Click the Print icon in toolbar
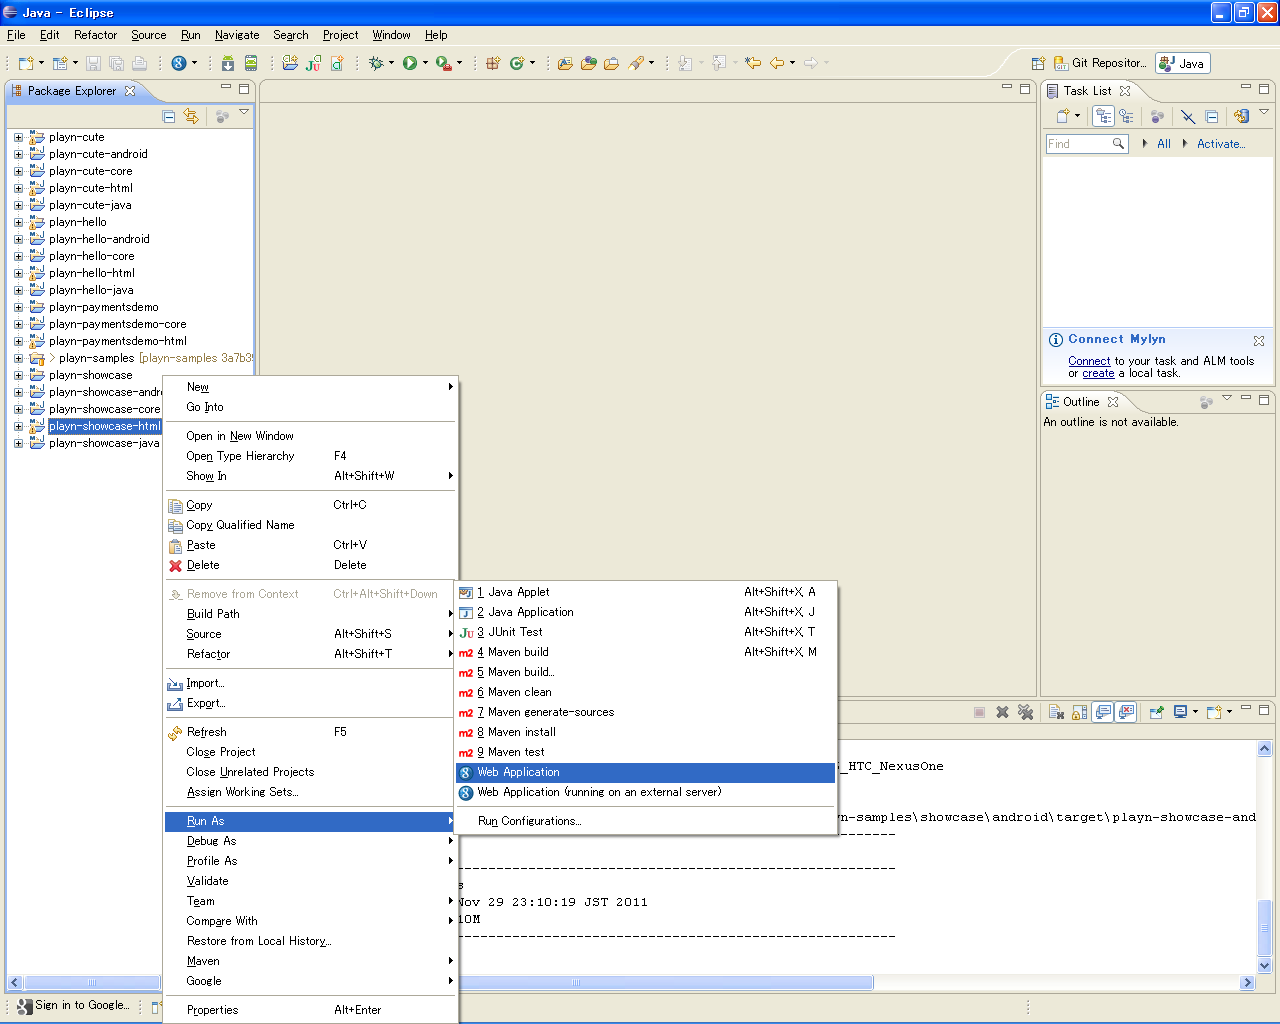 [x=139, y=63]
